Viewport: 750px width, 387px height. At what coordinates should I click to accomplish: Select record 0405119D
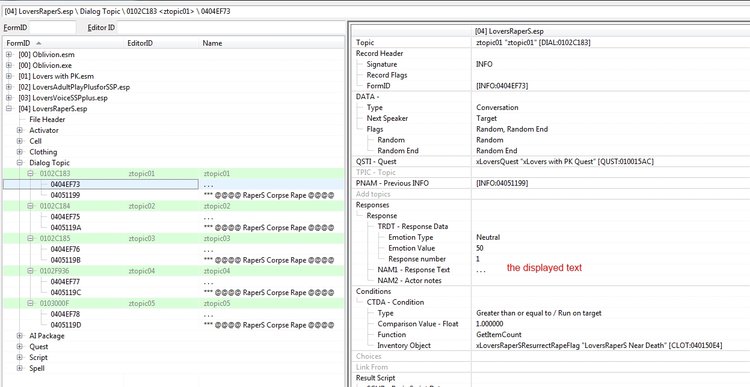tap(173, 325)
